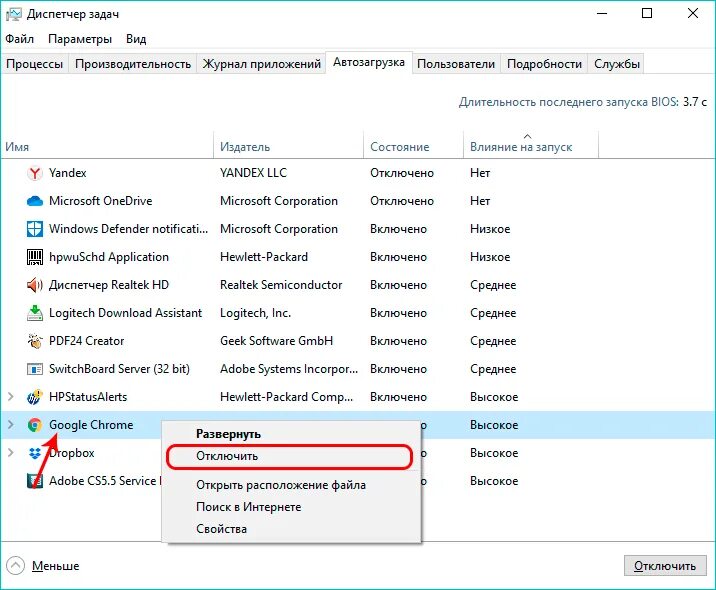Open the Параметры menu
Viewport: 716px width, 590px height.
80,39
